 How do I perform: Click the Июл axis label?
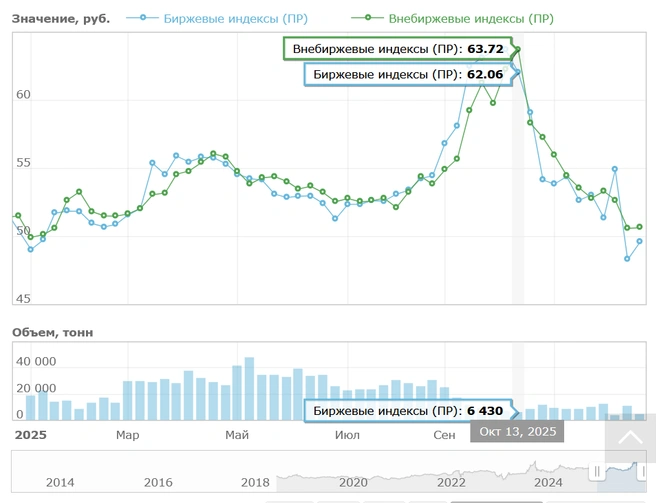[x=347, y=435]
